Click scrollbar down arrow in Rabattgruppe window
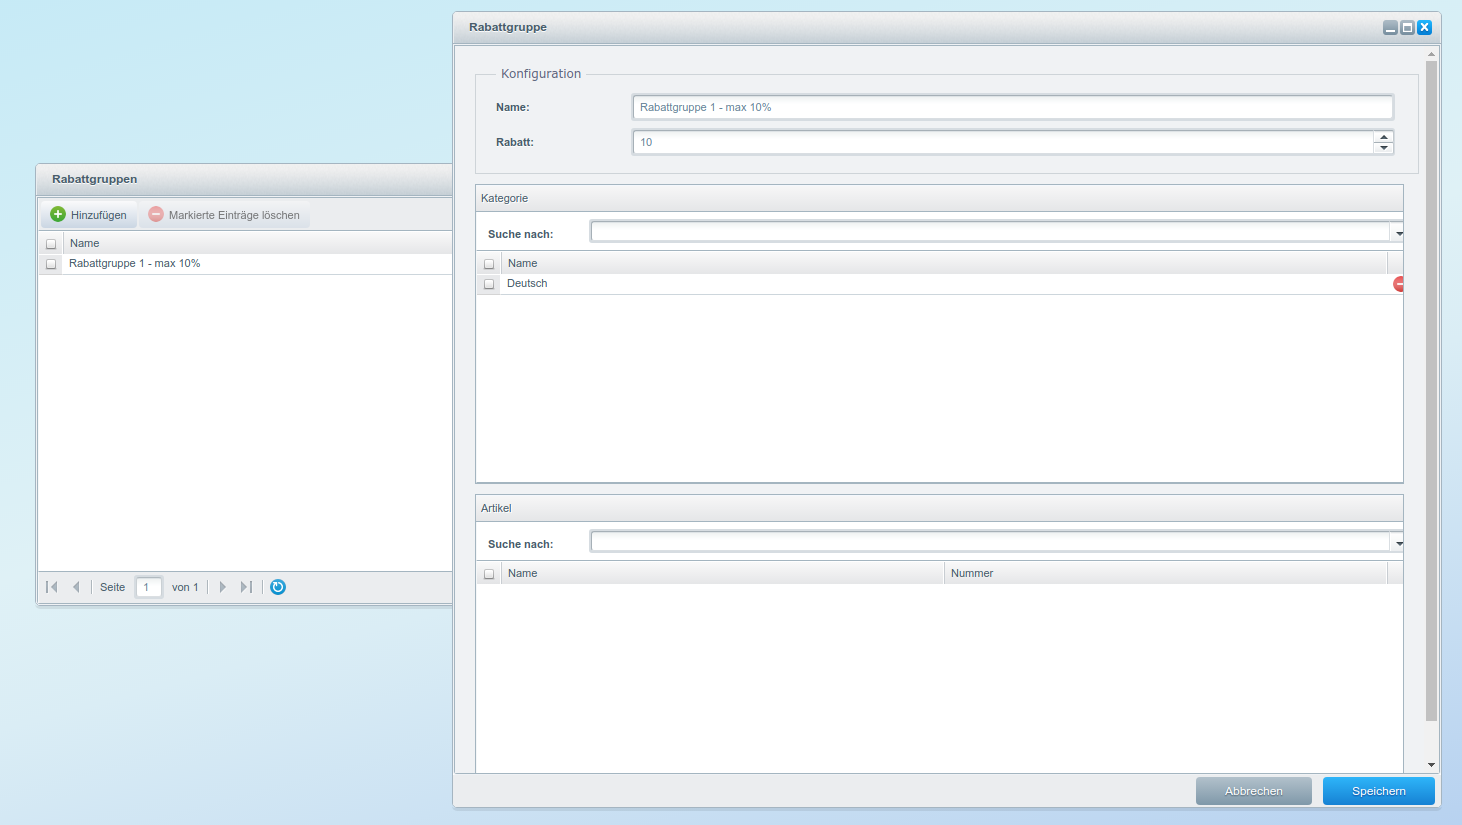The width and height of the screenshot is (1462, 825). point(1431,765)
